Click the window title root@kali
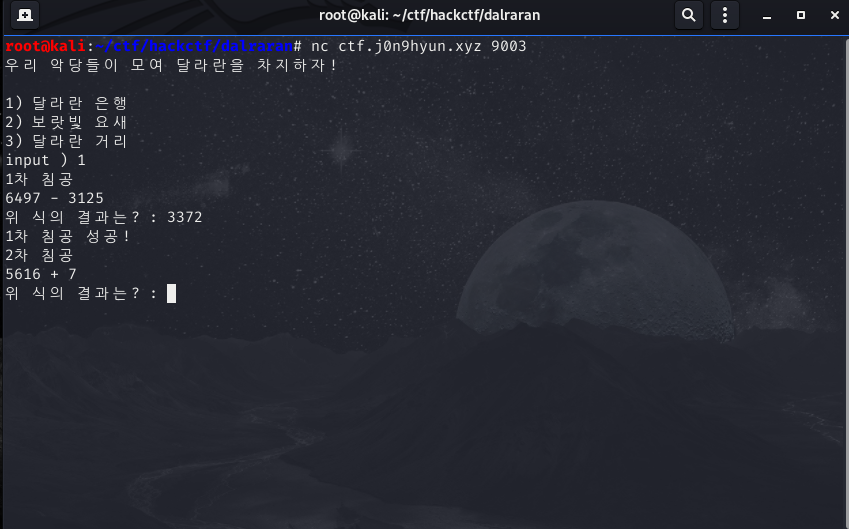This screenshot has width=849, height=529. pos(429,15)
